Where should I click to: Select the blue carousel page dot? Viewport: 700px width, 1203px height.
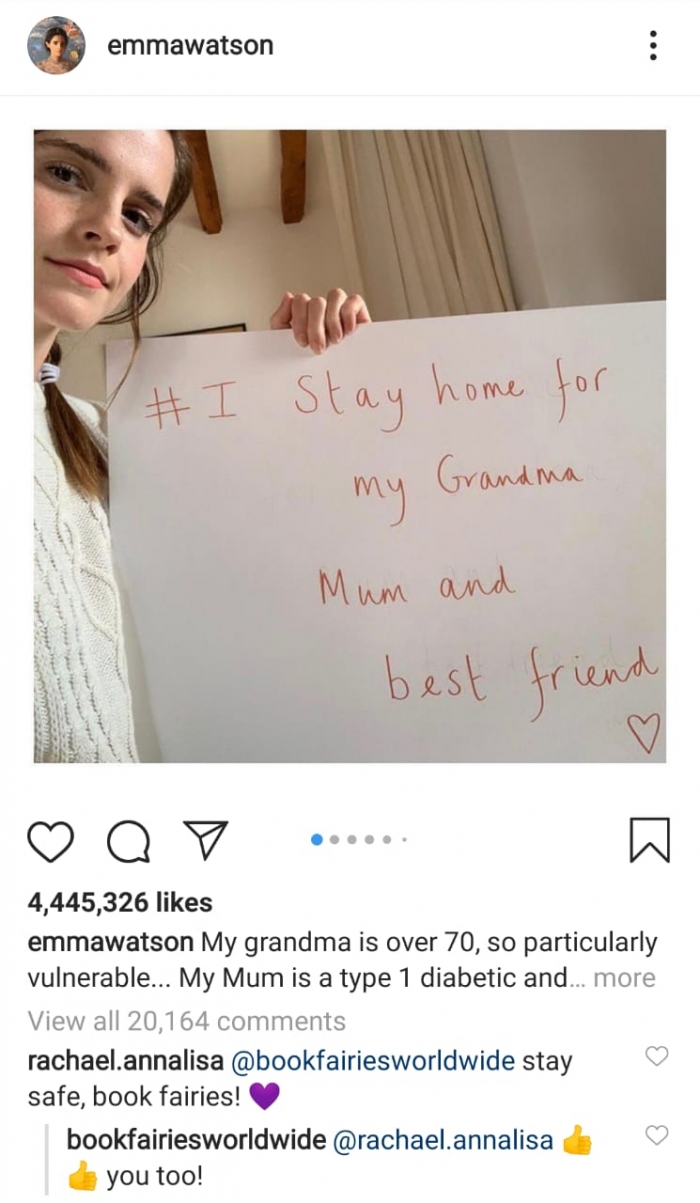point(318,840)
